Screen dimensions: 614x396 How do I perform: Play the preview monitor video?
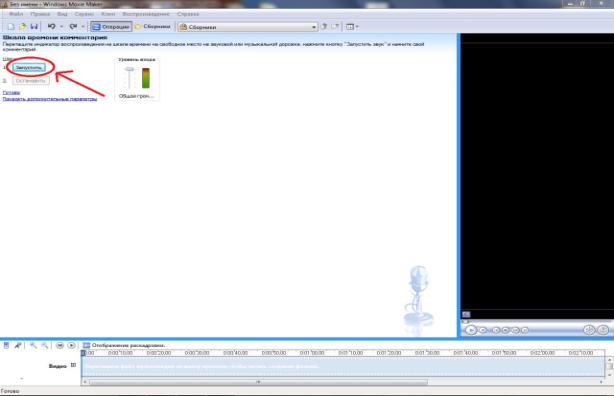pyautogui.click(x=471, y=330)
